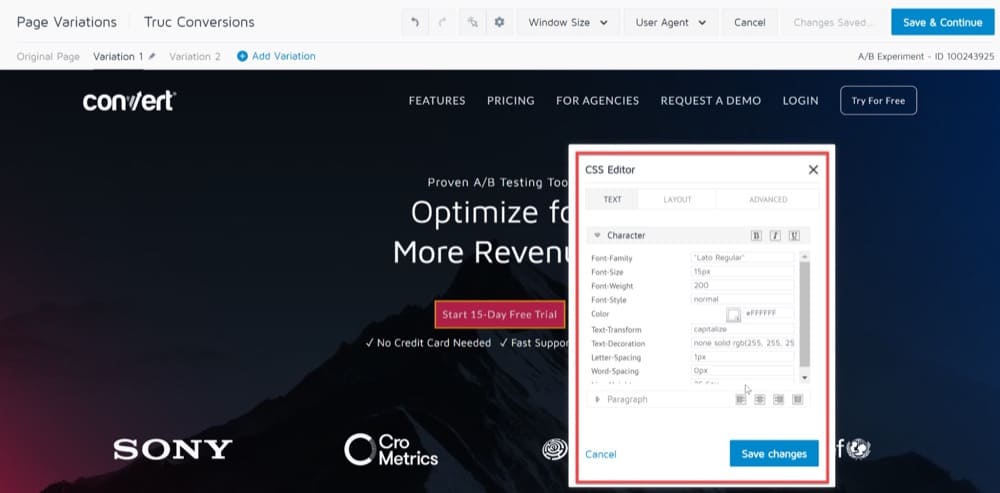This screenshot has height=493, width=1000.
Task: Close the CSS Editor with the X
Action: click(813, 170)
